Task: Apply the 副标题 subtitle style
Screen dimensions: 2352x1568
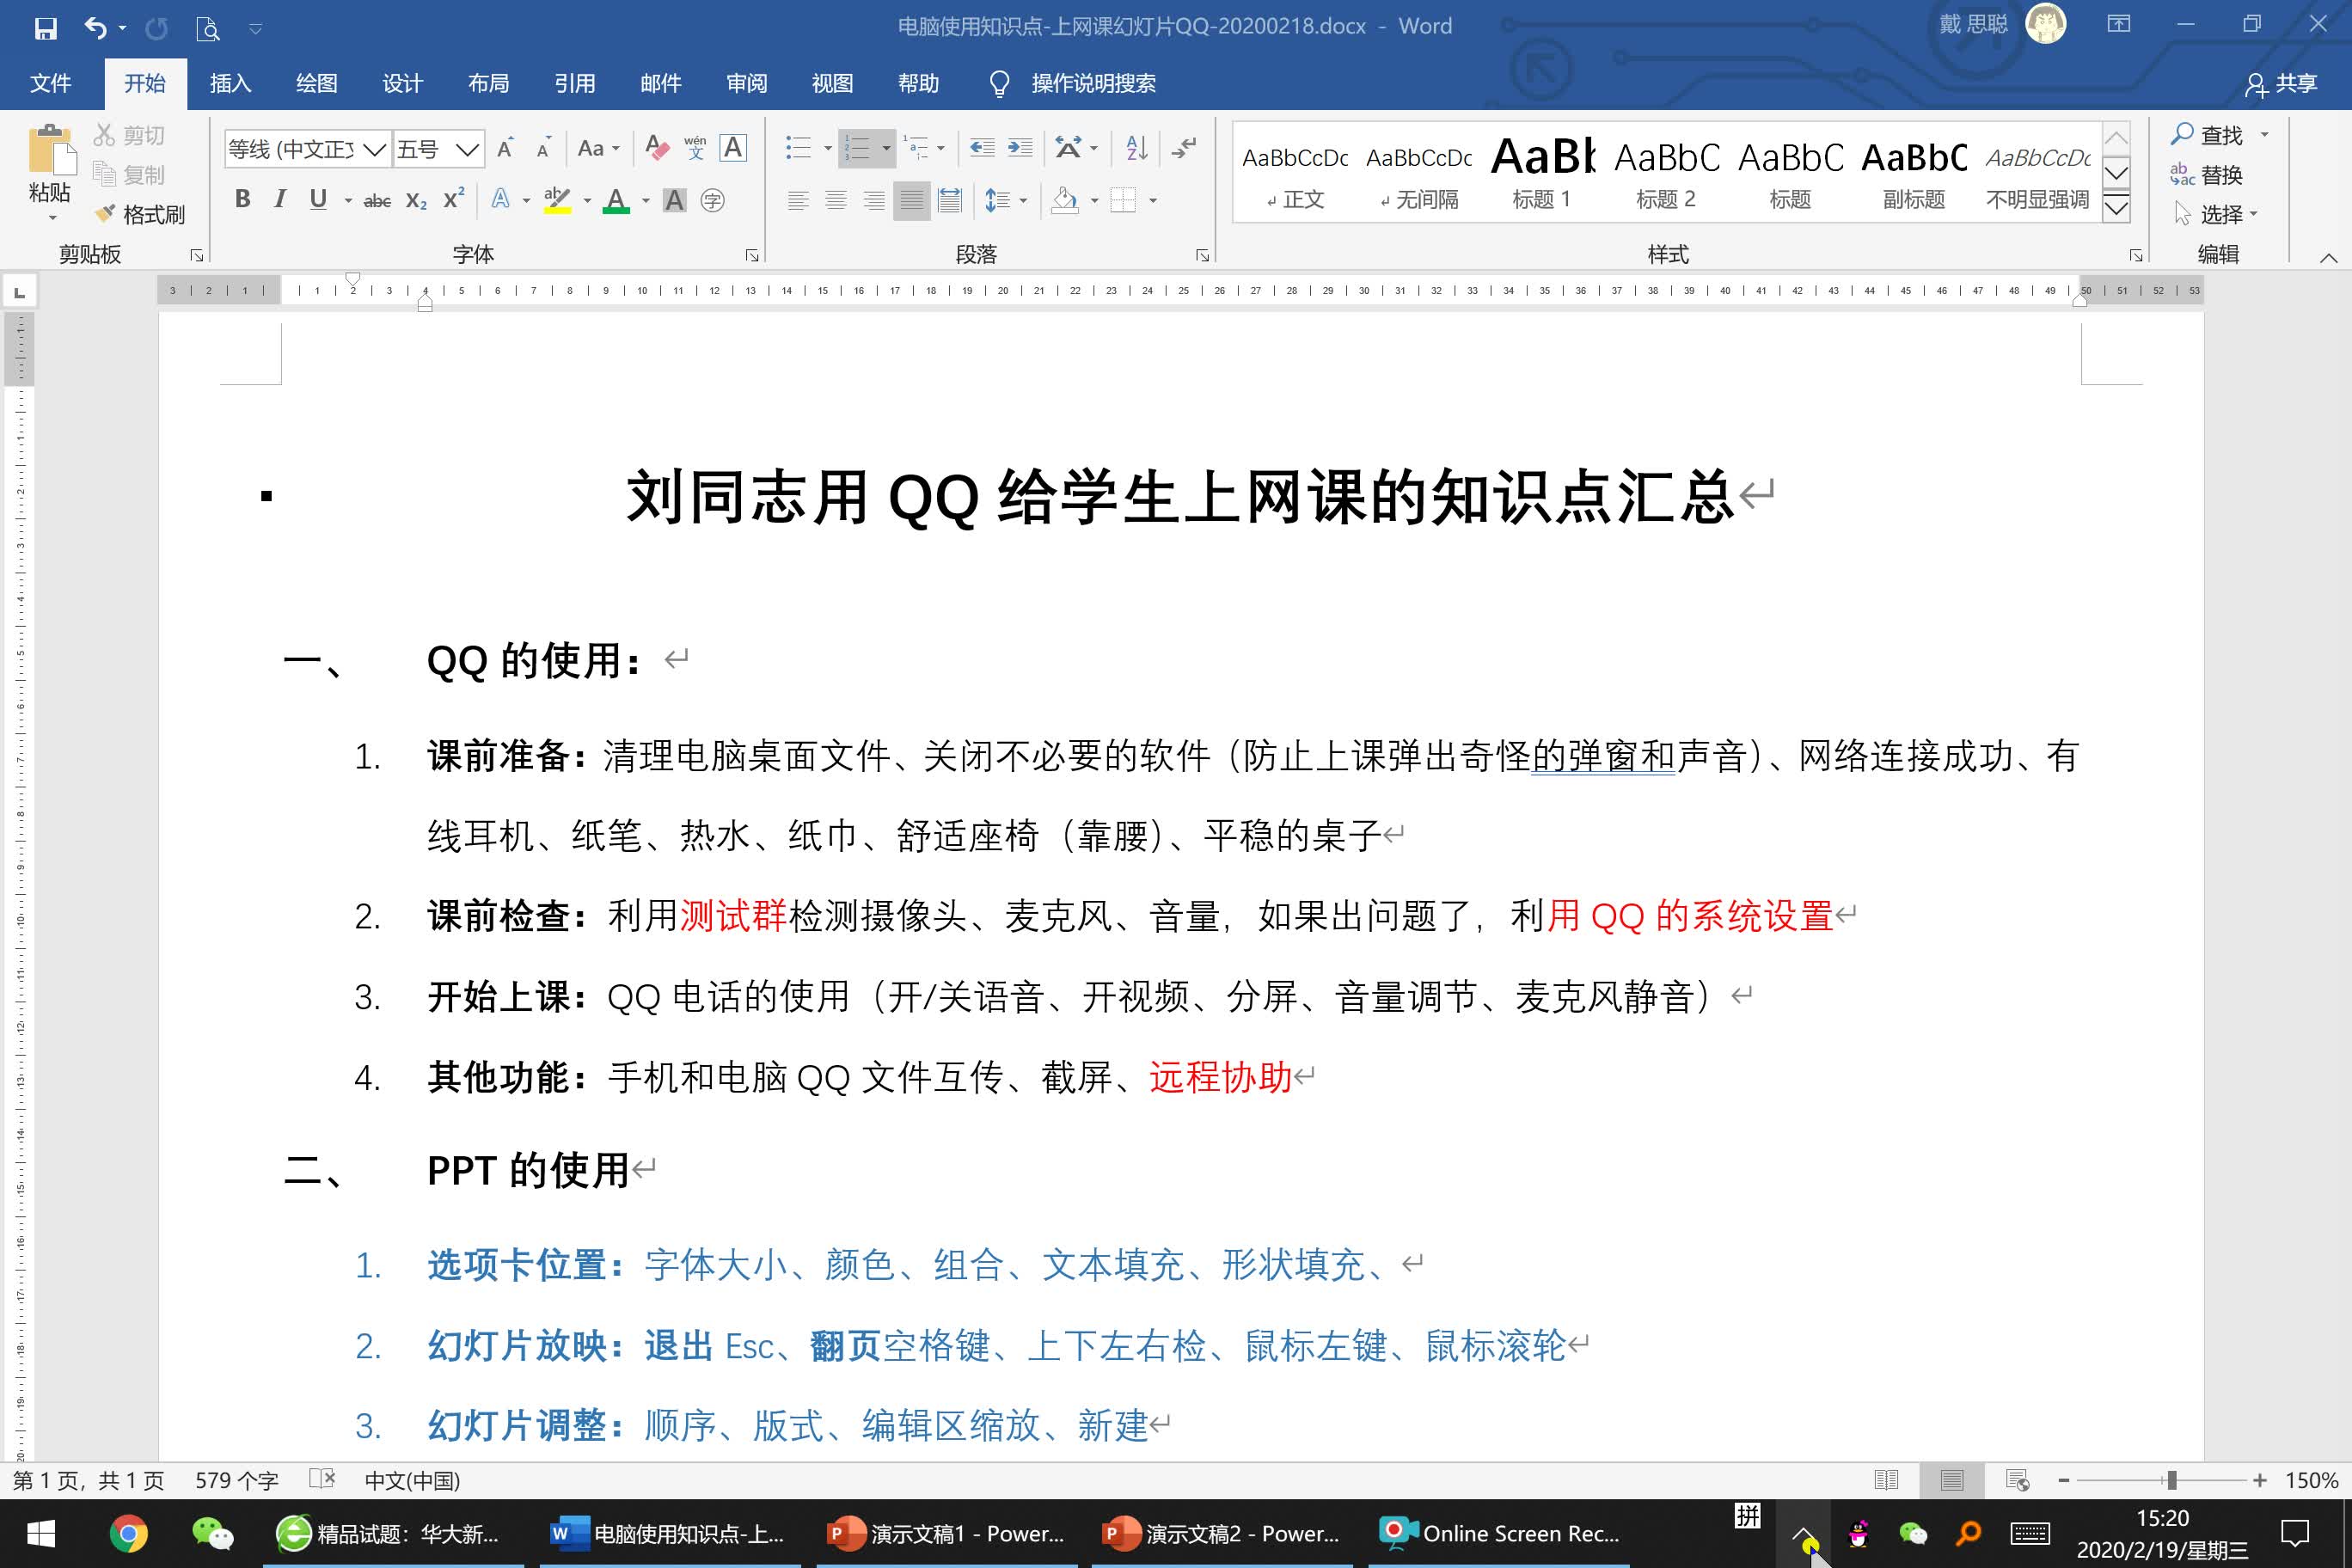Action: (1914, 173)
